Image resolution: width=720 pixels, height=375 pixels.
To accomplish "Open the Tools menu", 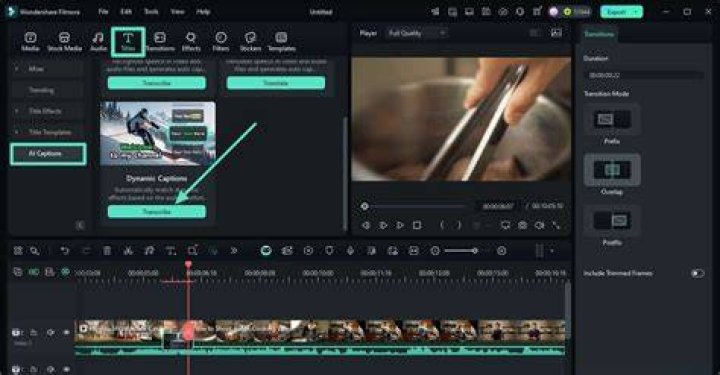I will point(151,11).
